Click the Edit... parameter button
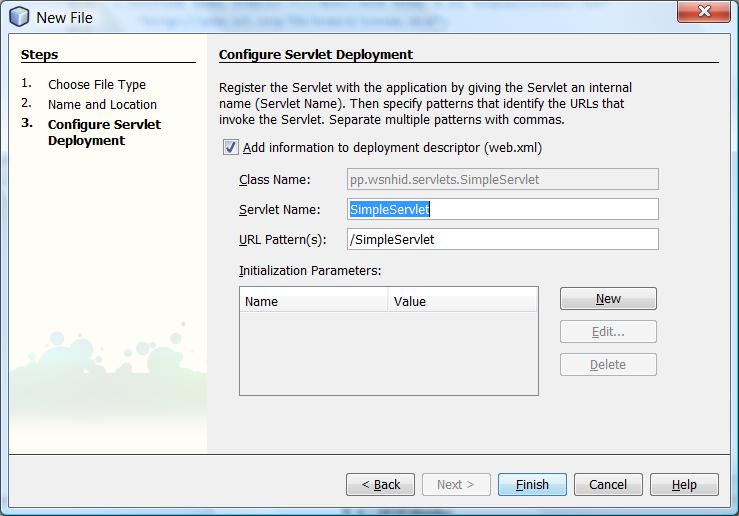The image size is (739, 516). point(608,332)
